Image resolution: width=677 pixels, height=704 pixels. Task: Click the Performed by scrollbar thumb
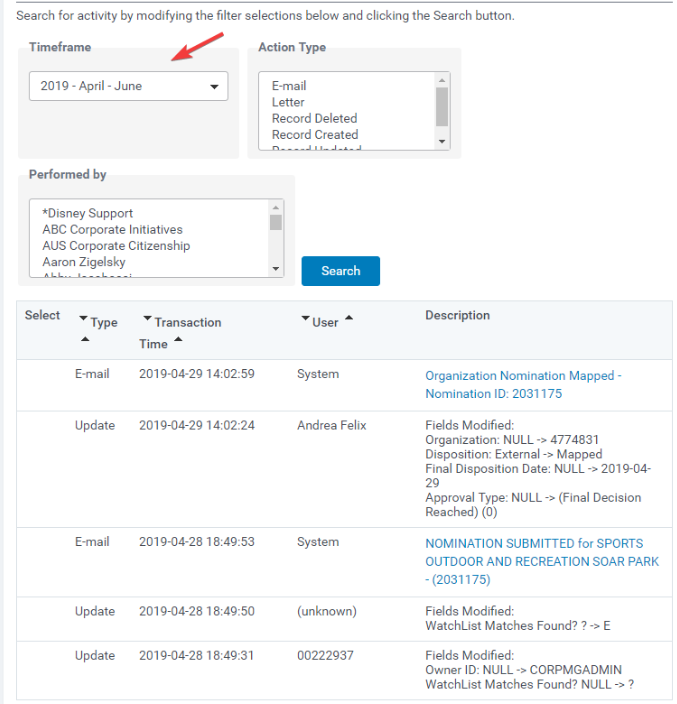[276, 223]
